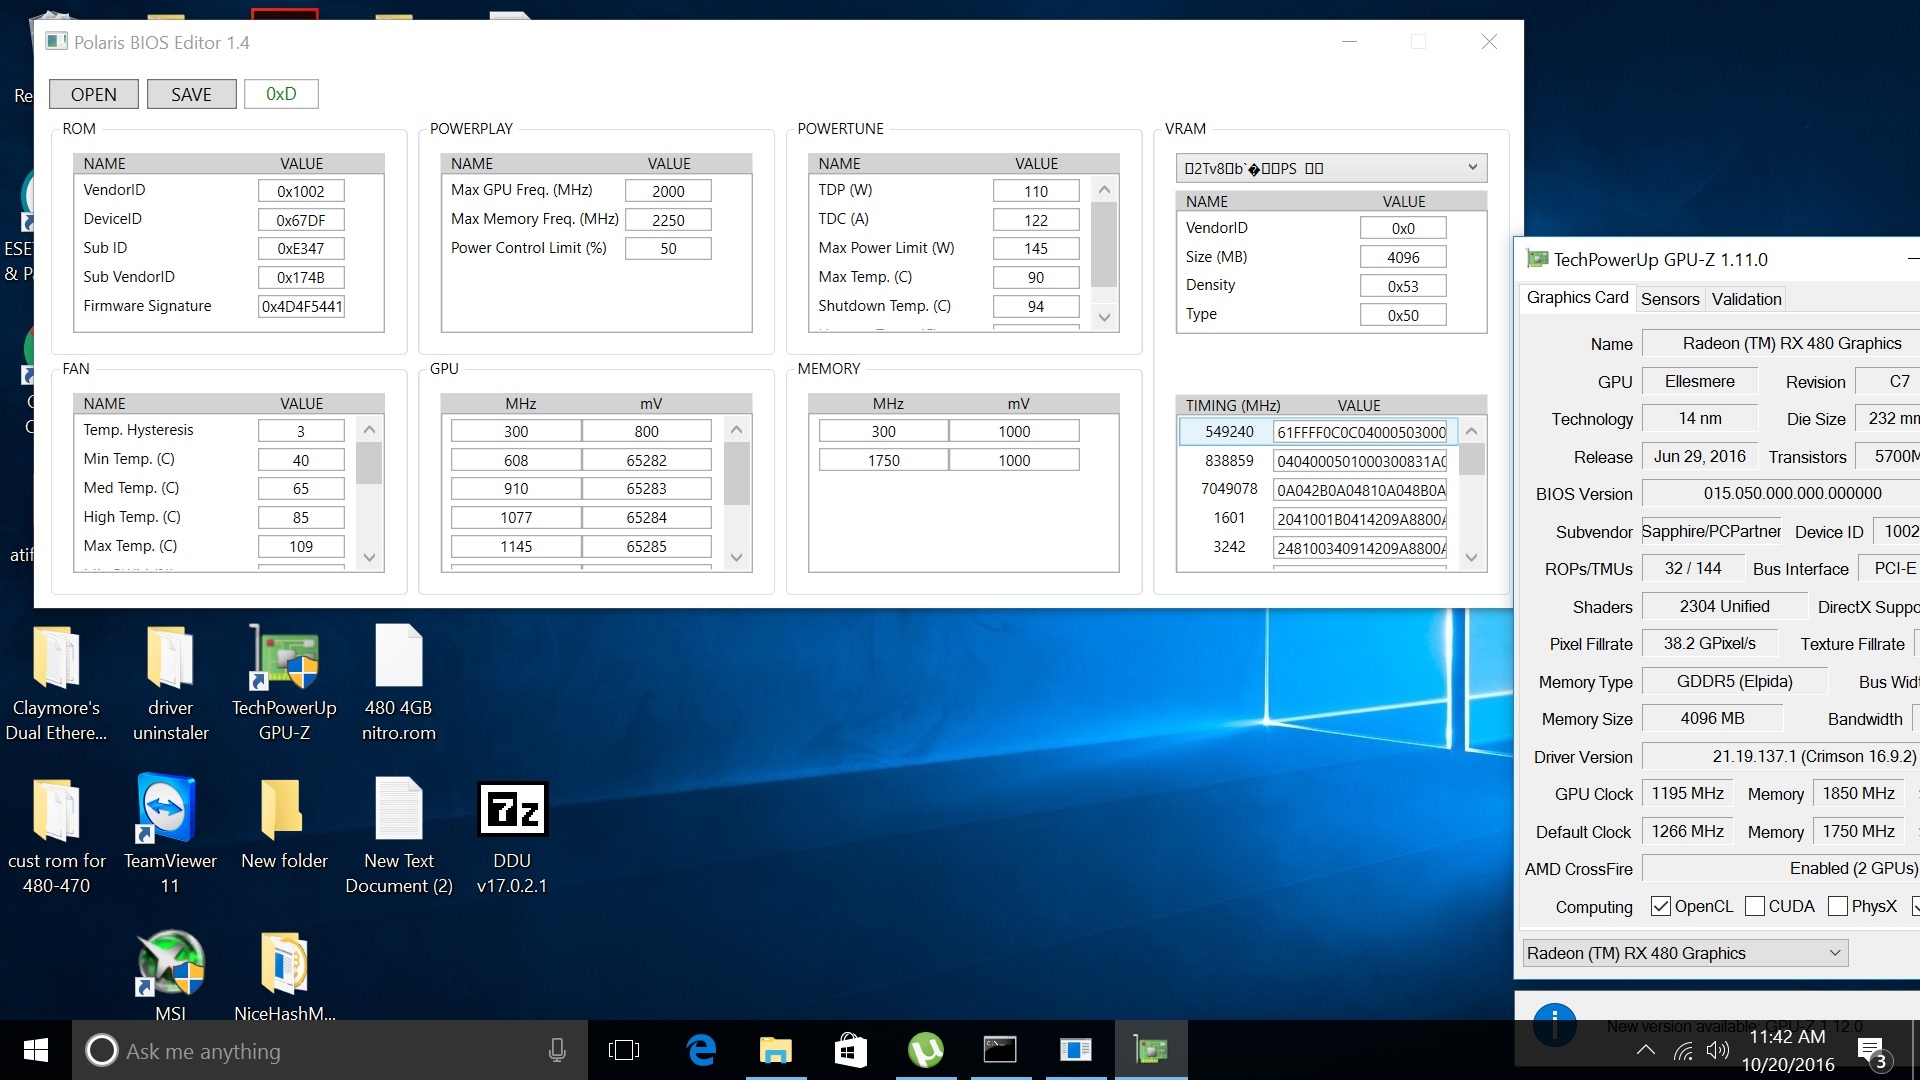Select the 549240 timing value field
The image size is (1920, 1080).
click(x=1361, y=432)
